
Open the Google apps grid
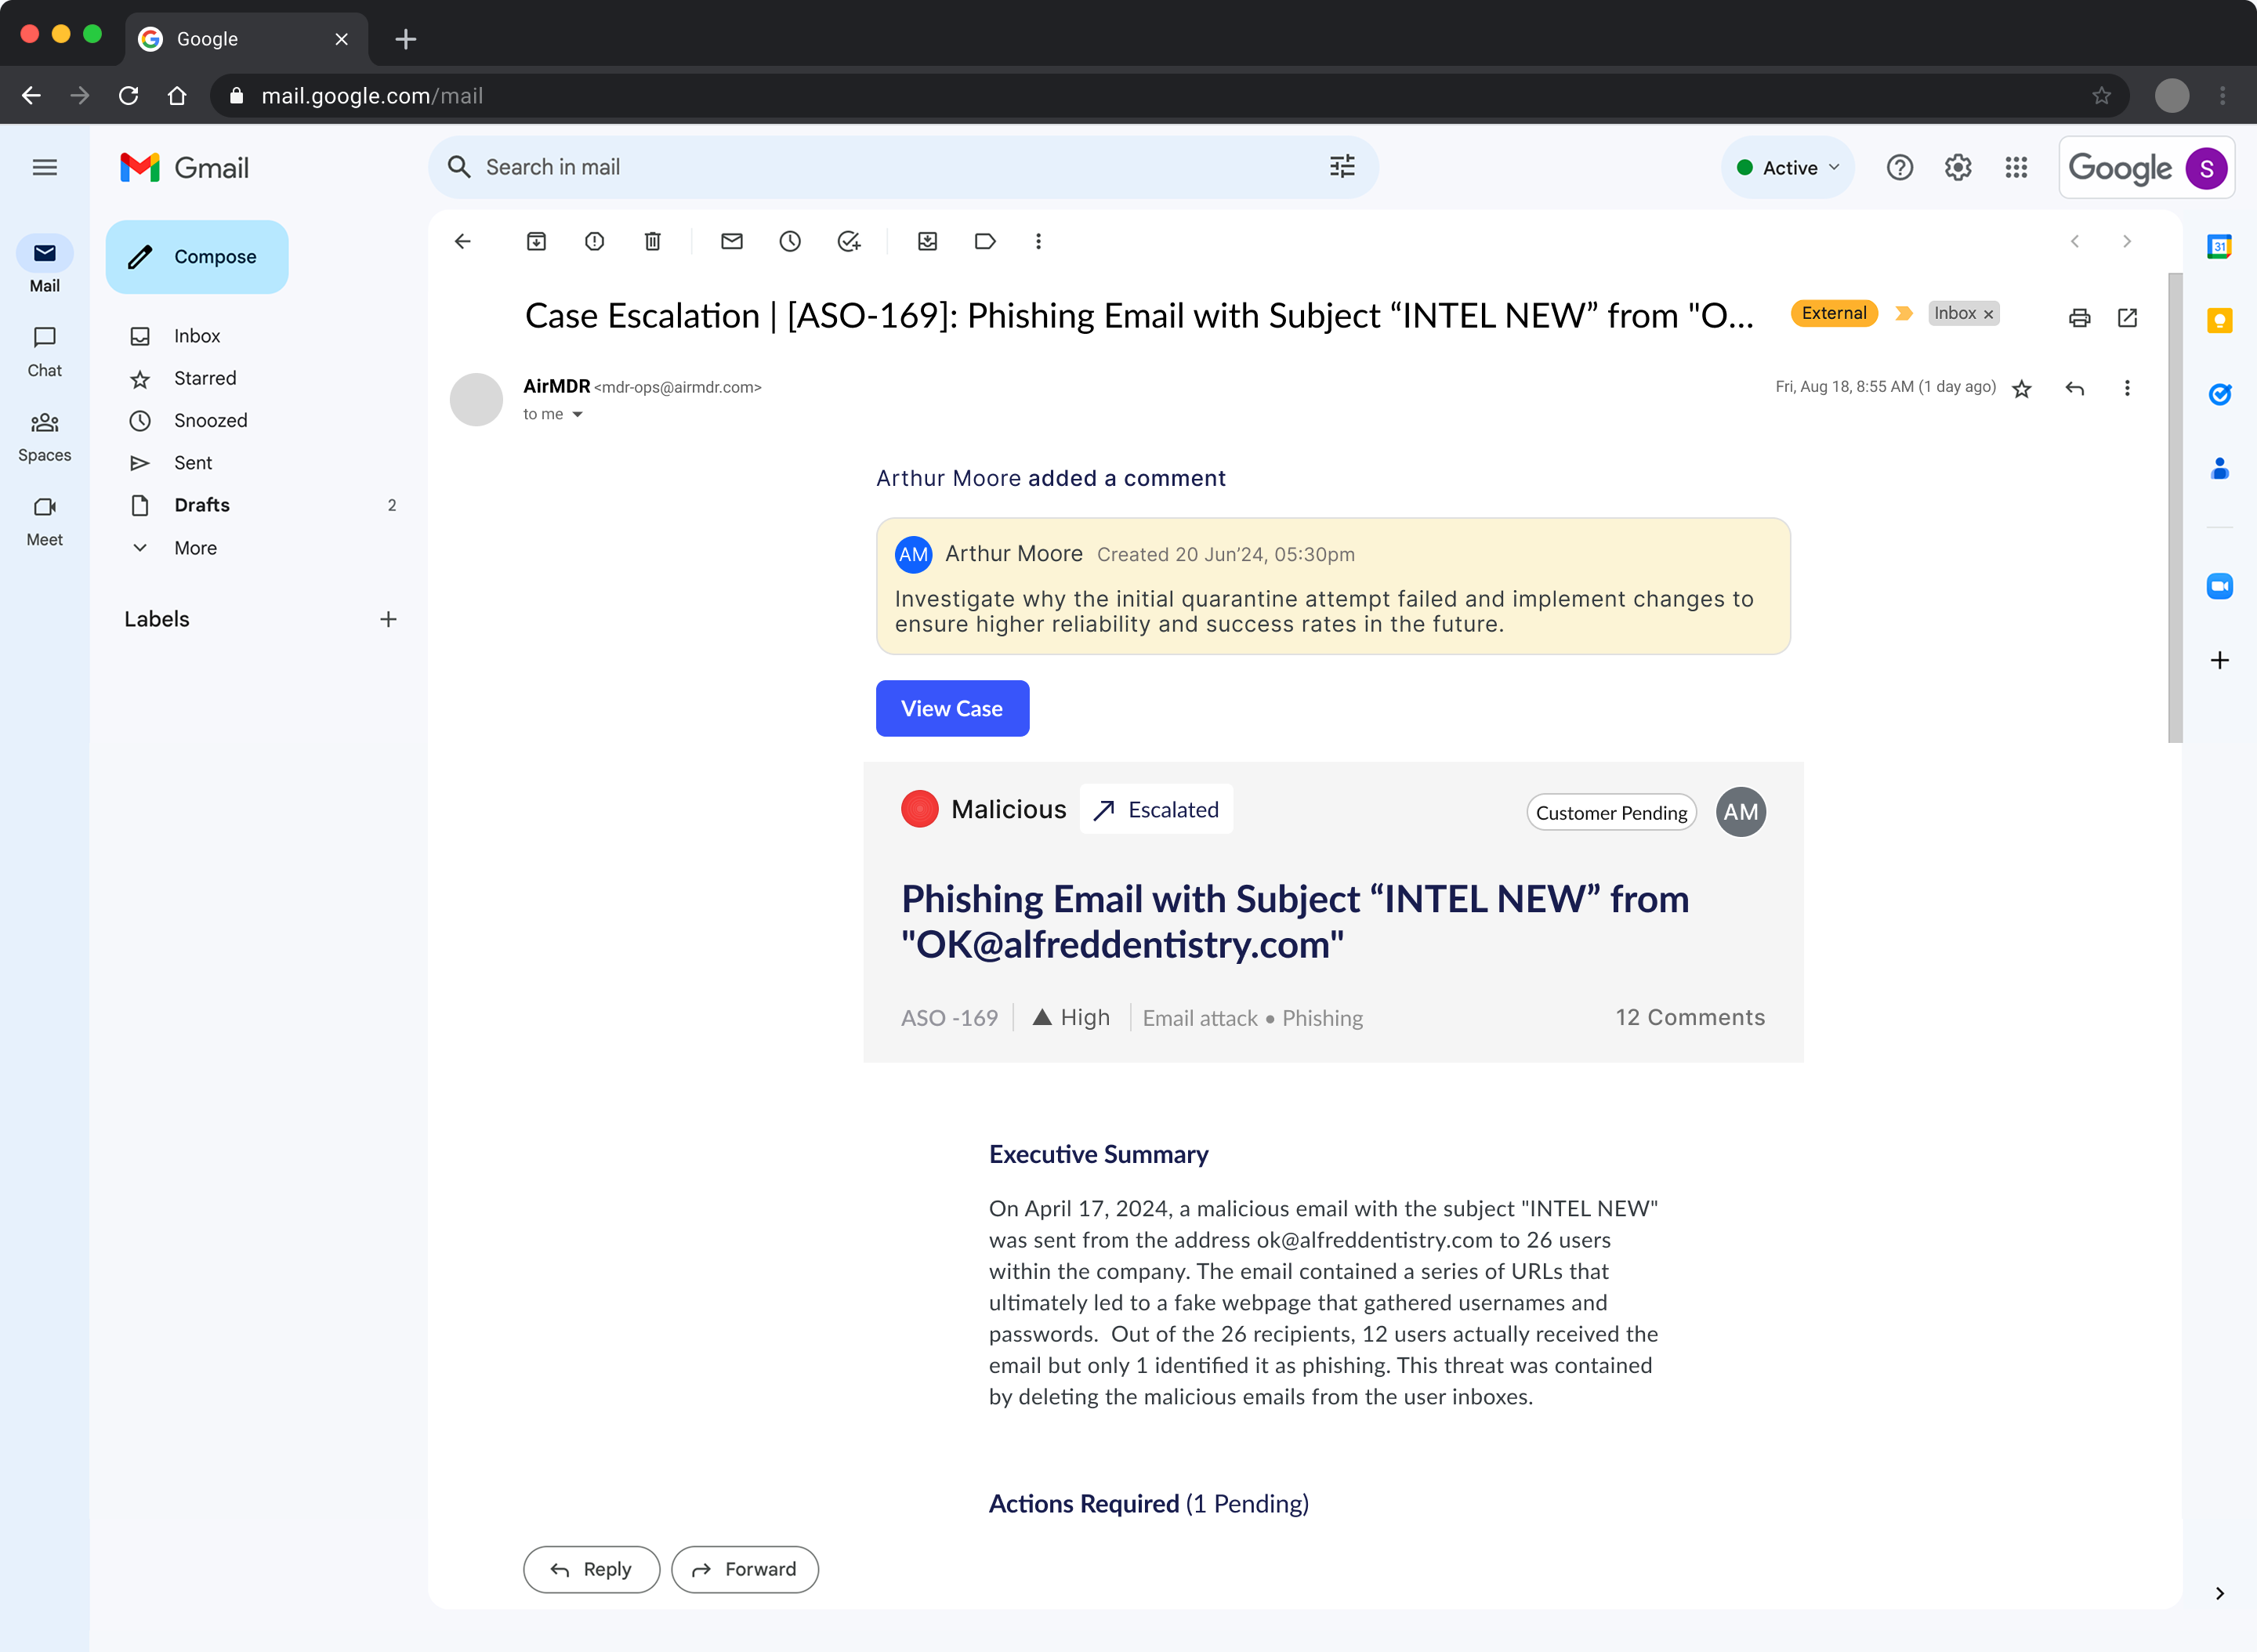click(x=2015, y=167)
